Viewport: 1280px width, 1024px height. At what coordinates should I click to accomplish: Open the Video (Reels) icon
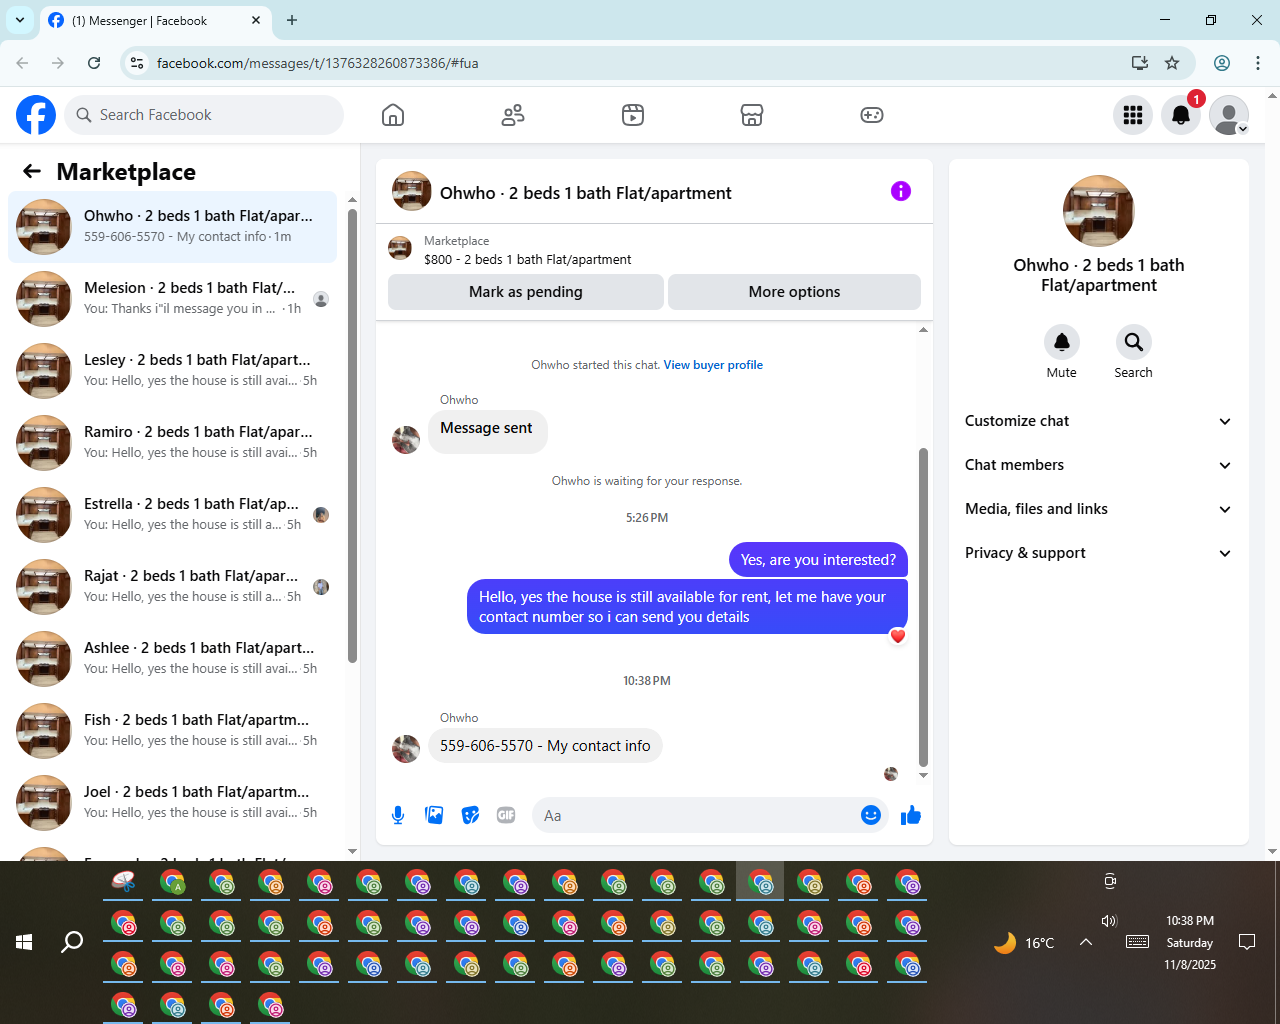[633, 115]
